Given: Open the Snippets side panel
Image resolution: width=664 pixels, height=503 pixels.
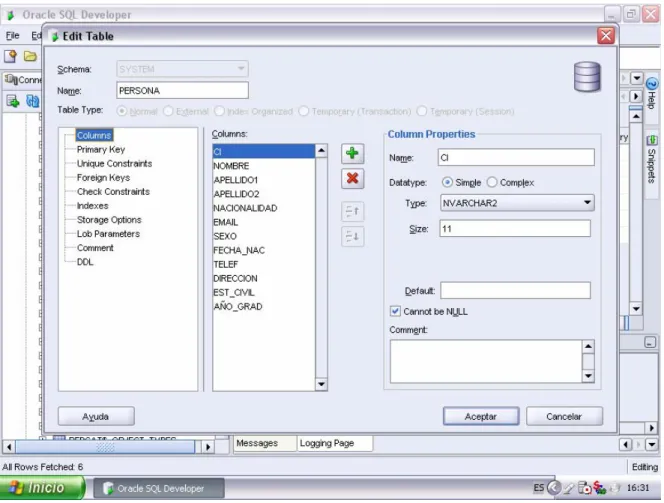Looking at the screenshot, I should pyautogui.click(x=652, y=160).
